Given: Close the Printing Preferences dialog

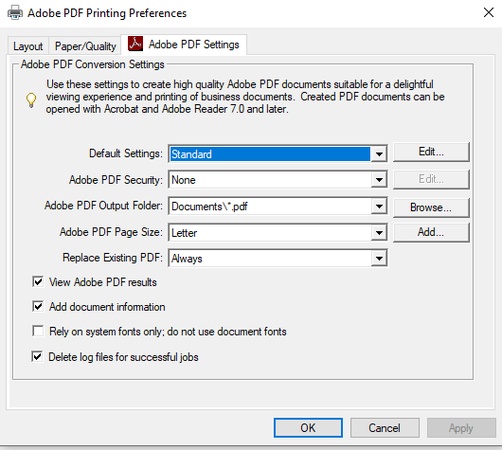Looking at the screenshot, I should pyautogui.click(x=488, y=13).
